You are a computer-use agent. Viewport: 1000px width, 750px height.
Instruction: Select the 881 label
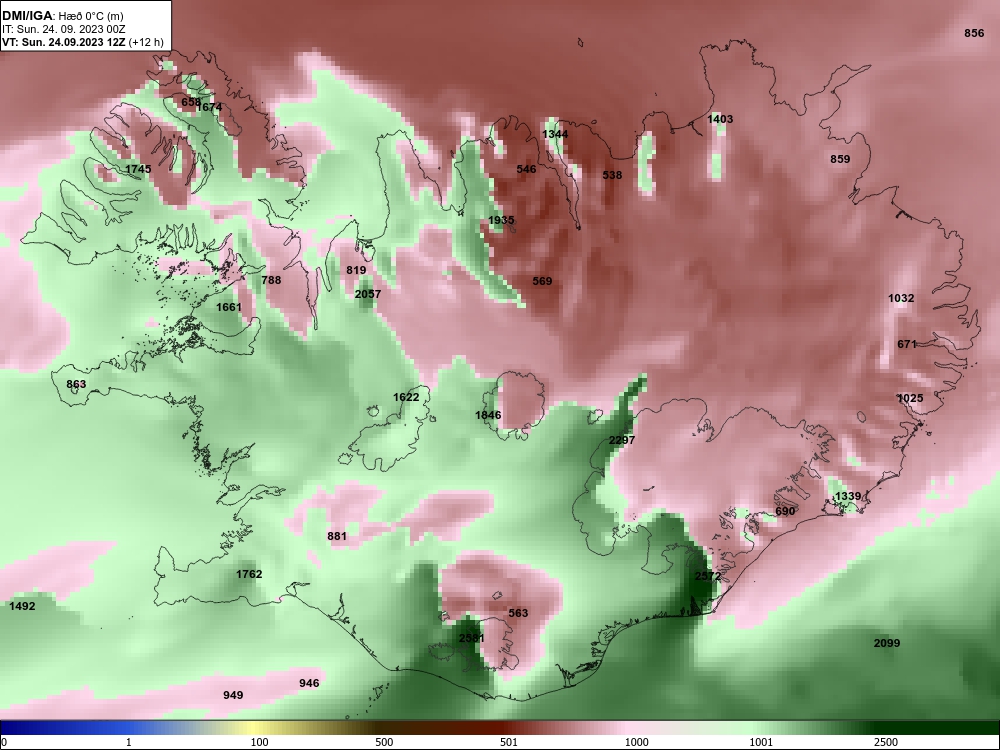(x=337, y=536)
